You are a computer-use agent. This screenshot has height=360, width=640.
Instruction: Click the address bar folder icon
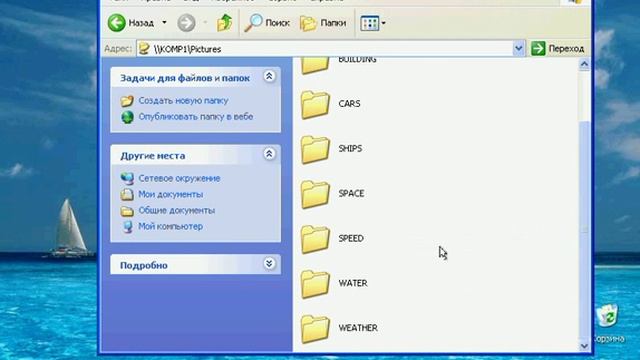(144, 49)
